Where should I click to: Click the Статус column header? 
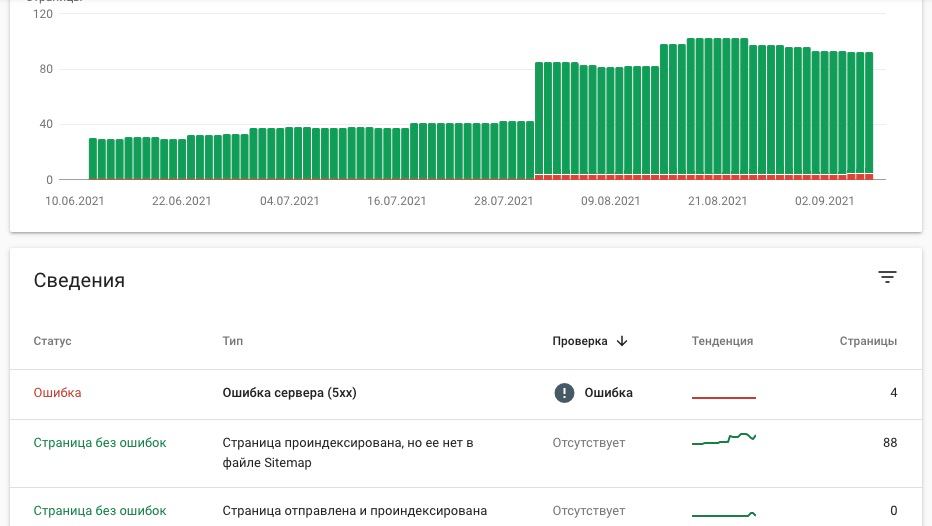(52, 341)
